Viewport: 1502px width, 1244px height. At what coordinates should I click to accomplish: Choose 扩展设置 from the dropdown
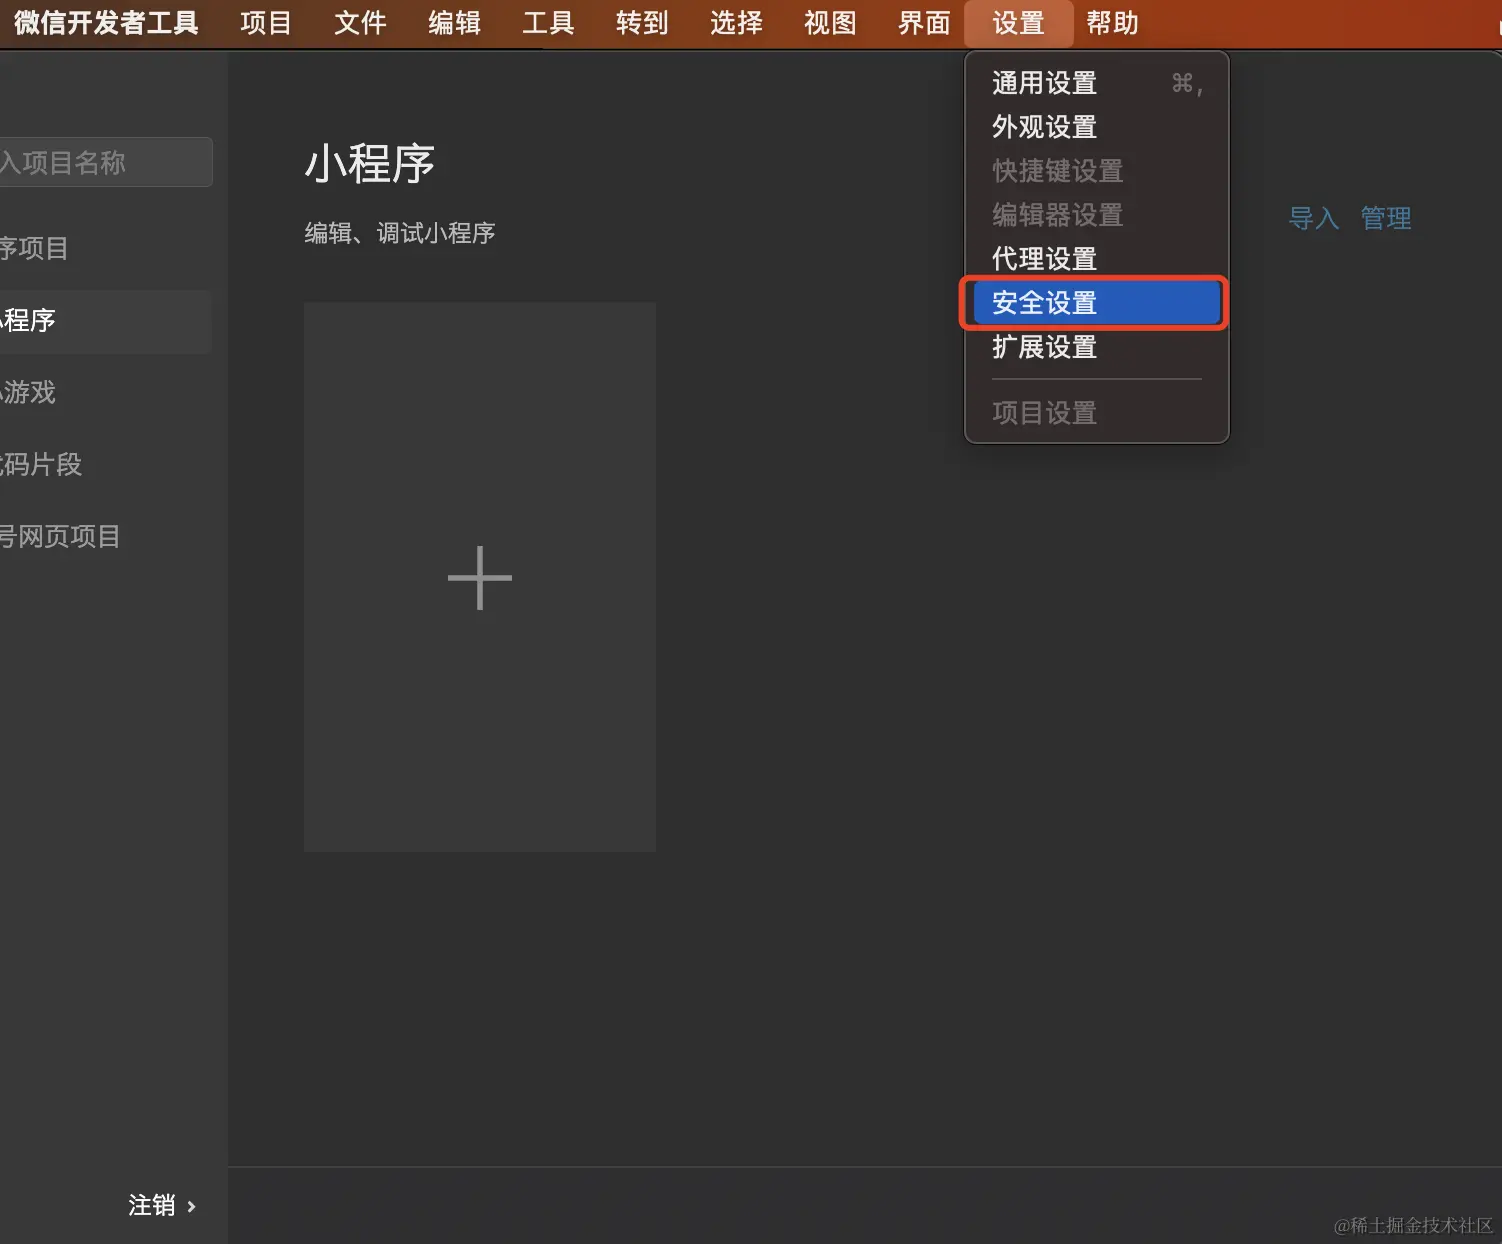click(1097, 347)
